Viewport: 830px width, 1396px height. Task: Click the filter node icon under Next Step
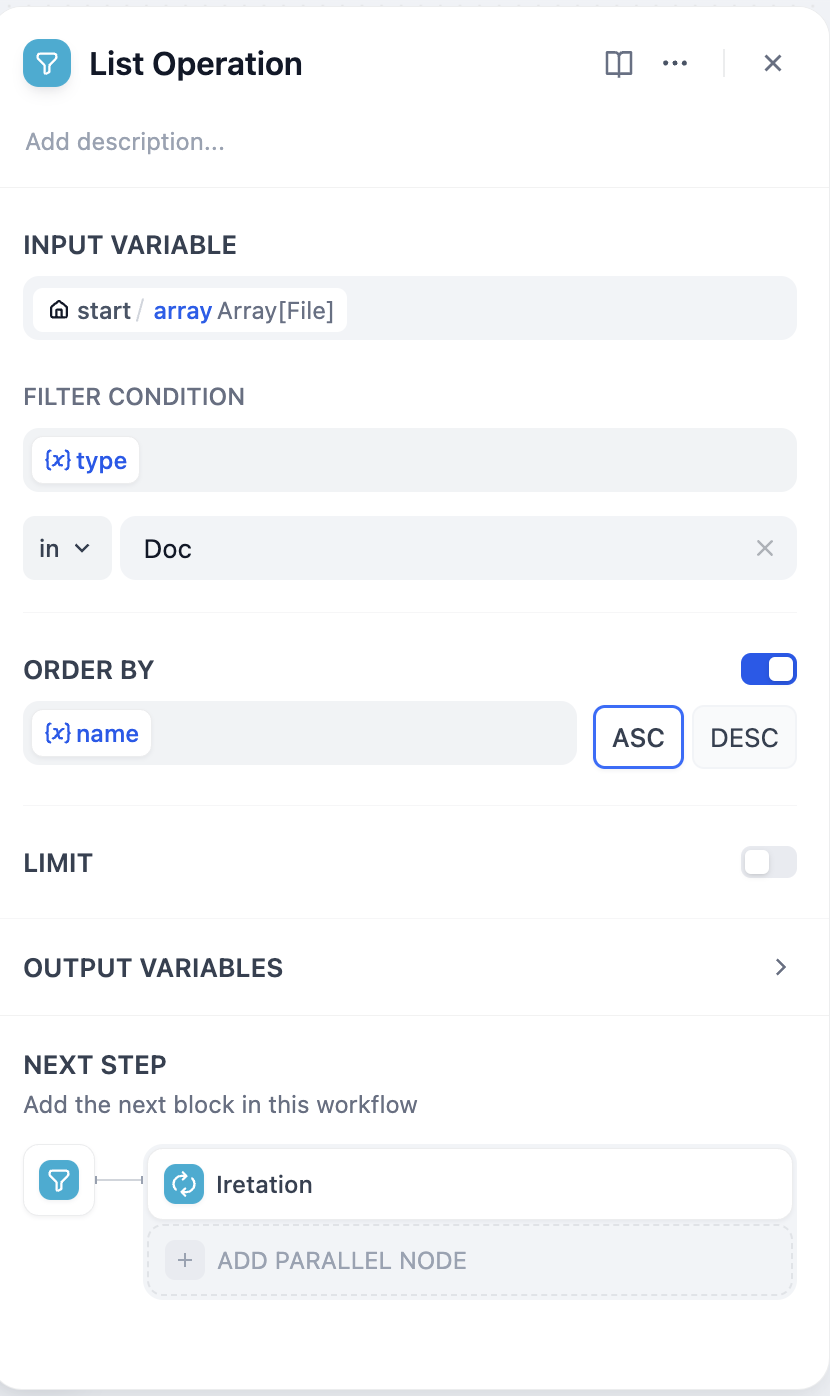pyautogui.click(x=59, y=1180)
